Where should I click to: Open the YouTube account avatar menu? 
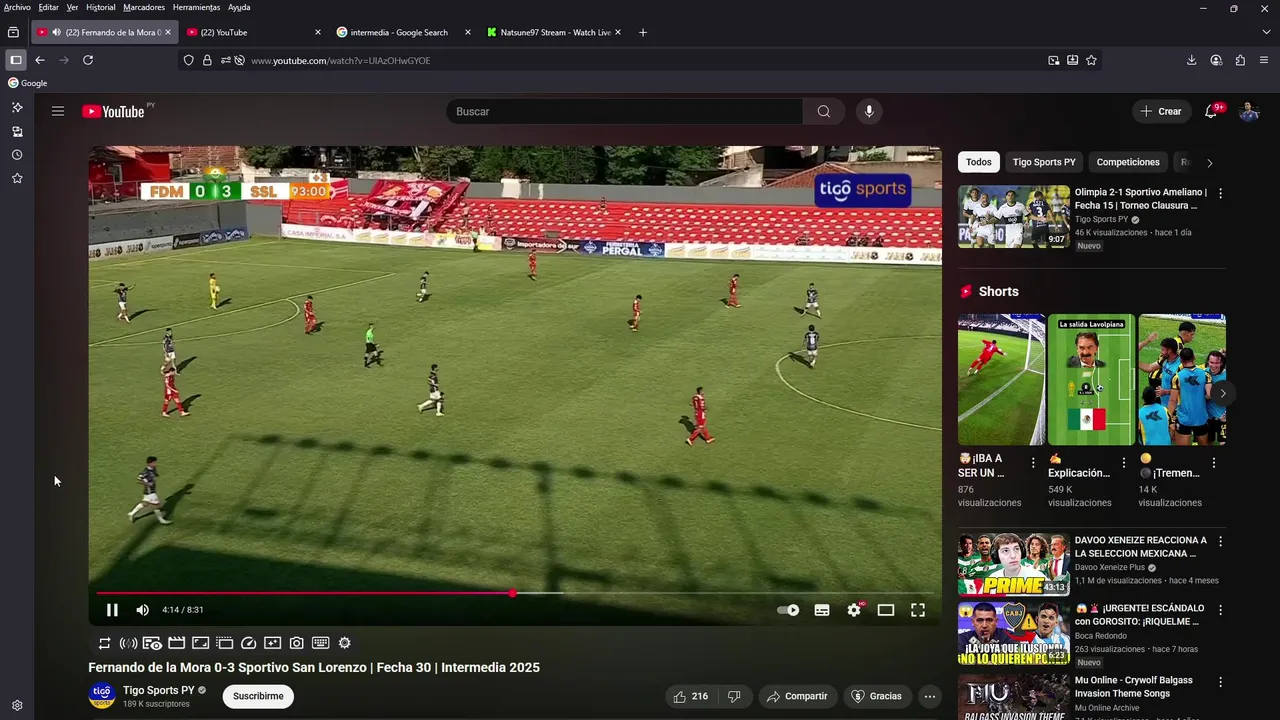[1249, 111]
